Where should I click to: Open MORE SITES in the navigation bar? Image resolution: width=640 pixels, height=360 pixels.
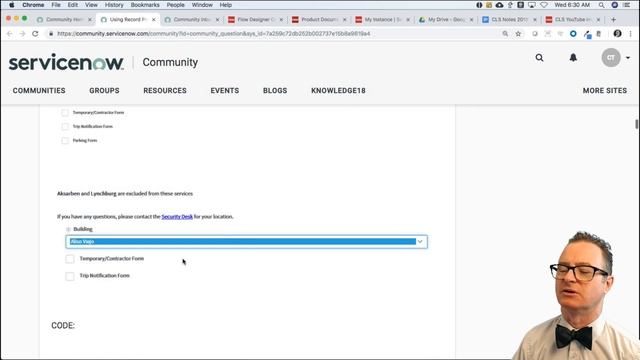605,91
